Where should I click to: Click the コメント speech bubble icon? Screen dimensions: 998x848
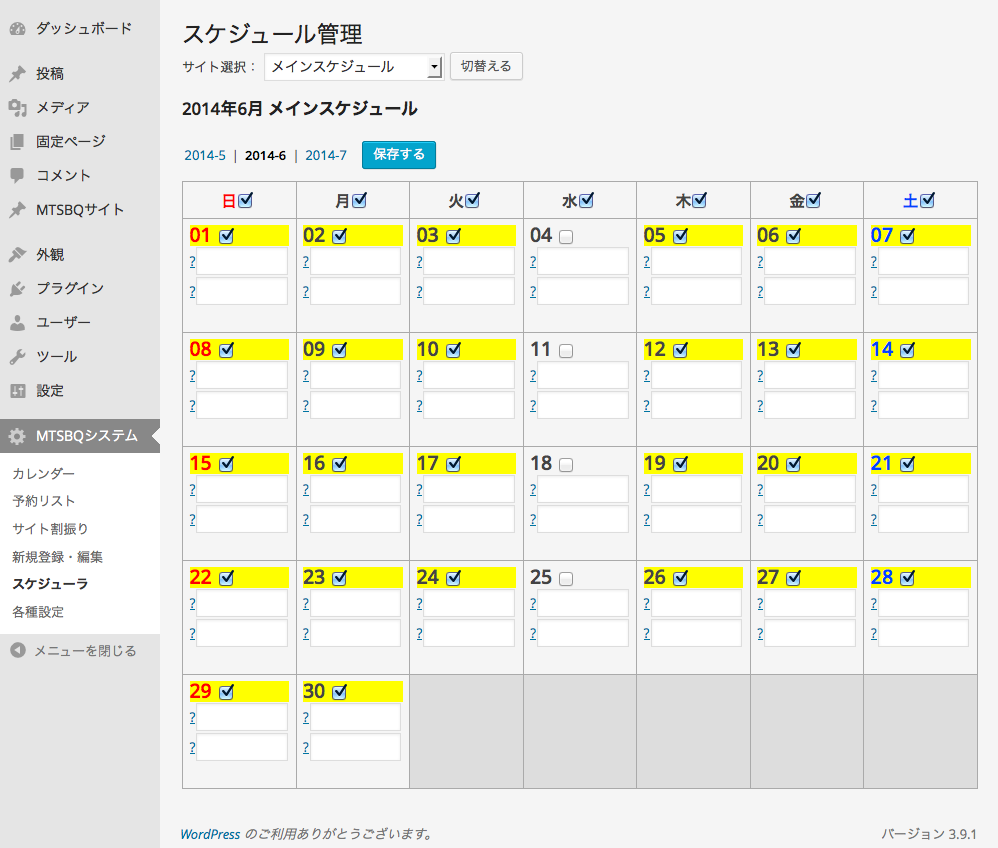pos(18,176)
